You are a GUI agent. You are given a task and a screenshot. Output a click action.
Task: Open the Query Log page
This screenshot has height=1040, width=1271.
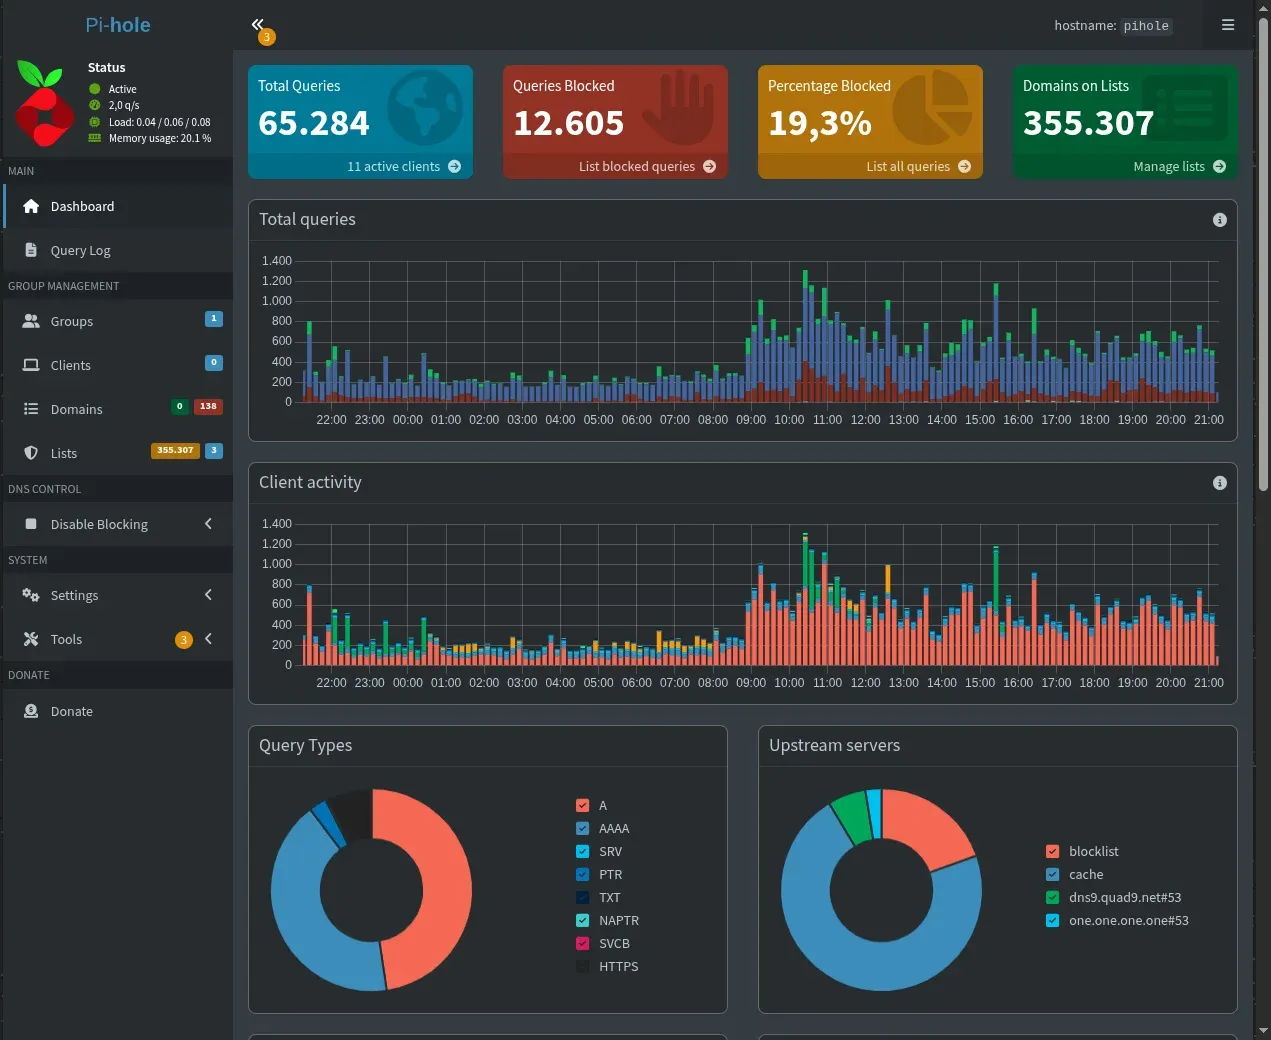coord(118,250)
